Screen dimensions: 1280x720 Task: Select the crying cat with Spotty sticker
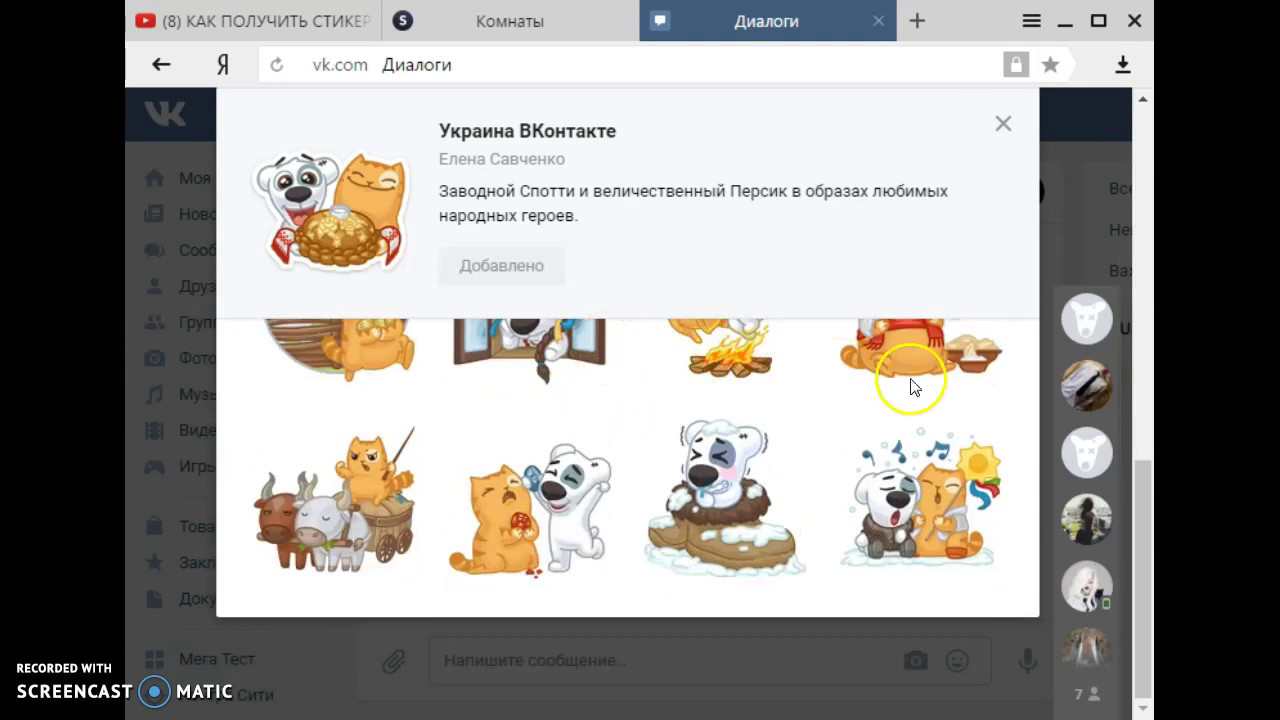tap(530, 508)
